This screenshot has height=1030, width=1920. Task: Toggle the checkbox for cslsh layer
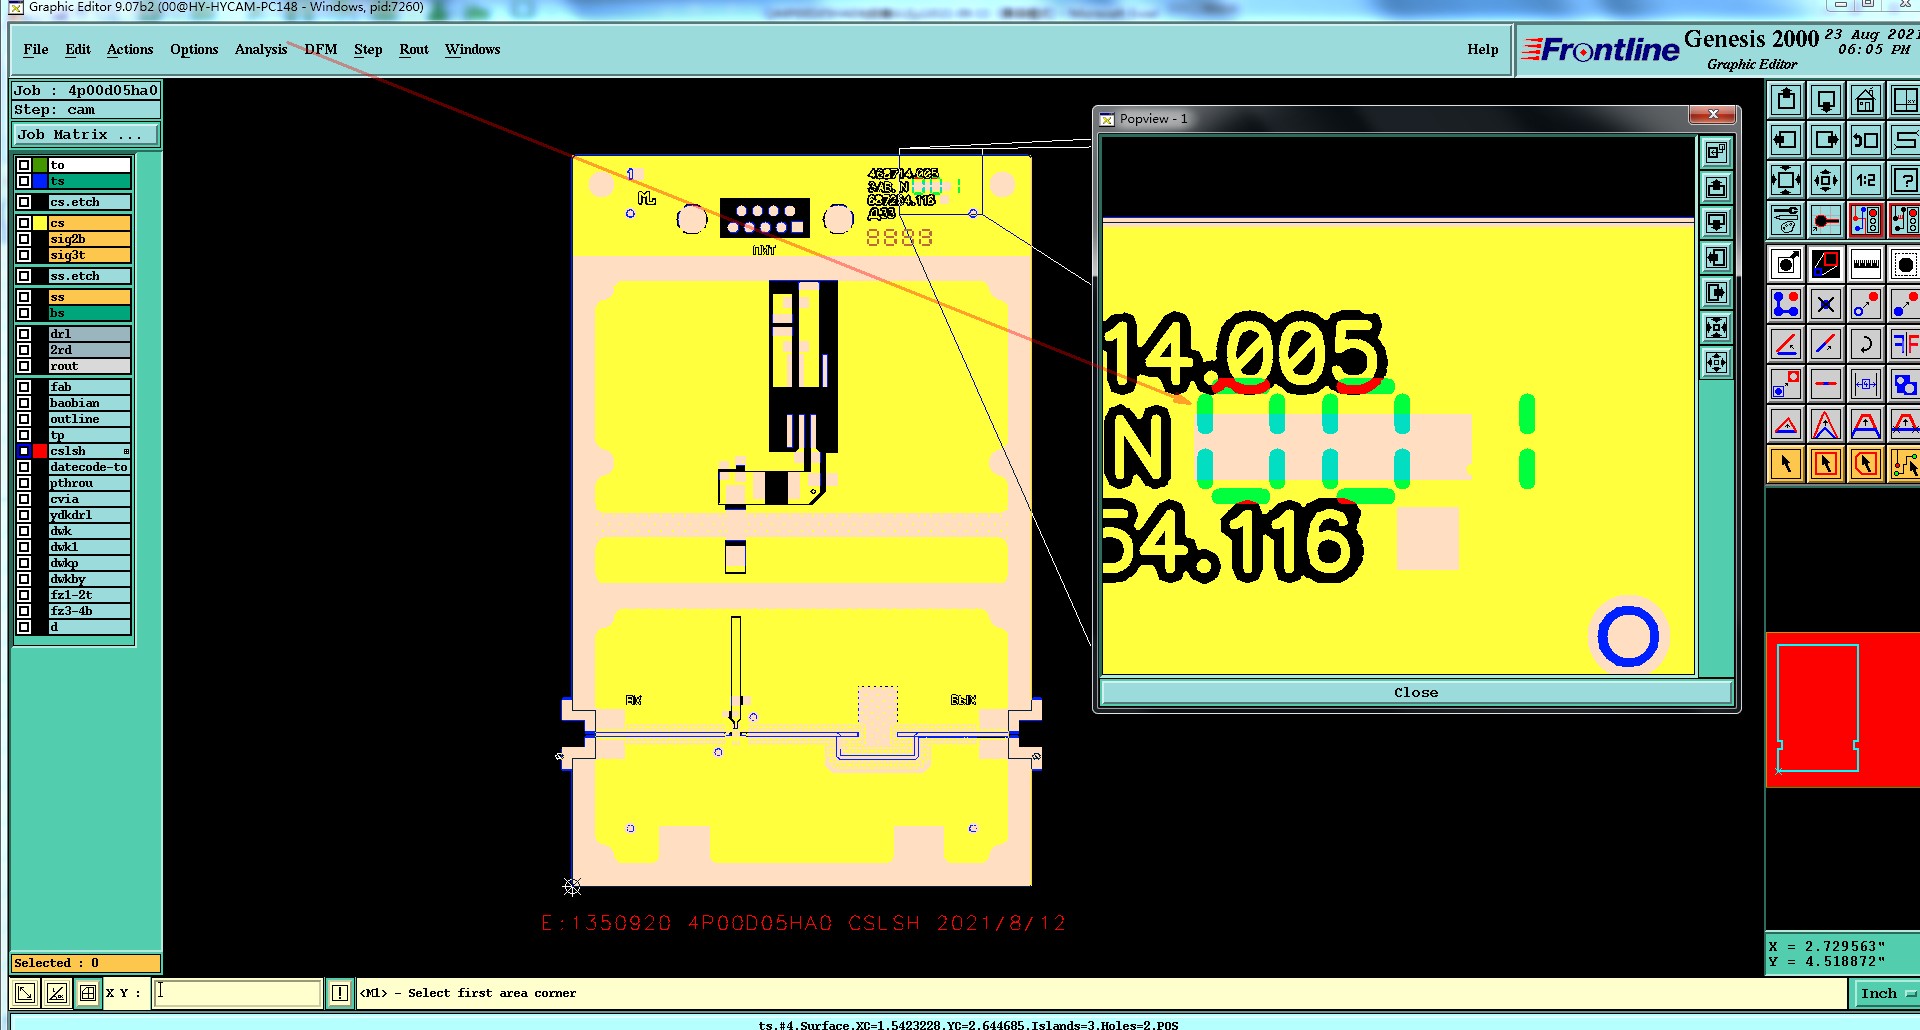coord(24,451)
